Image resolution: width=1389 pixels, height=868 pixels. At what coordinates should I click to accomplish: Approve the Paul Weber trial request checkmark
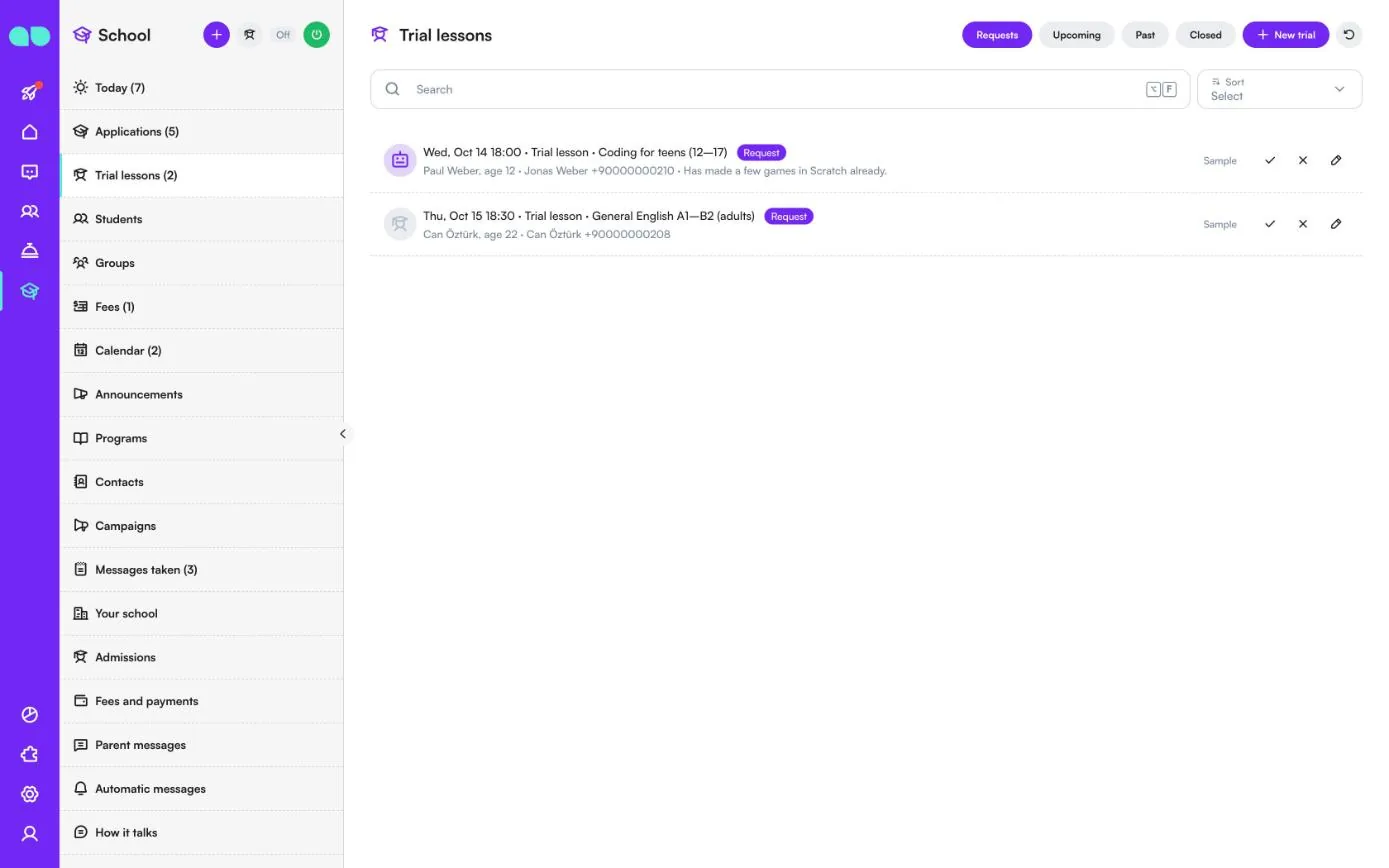point(1270,160)
